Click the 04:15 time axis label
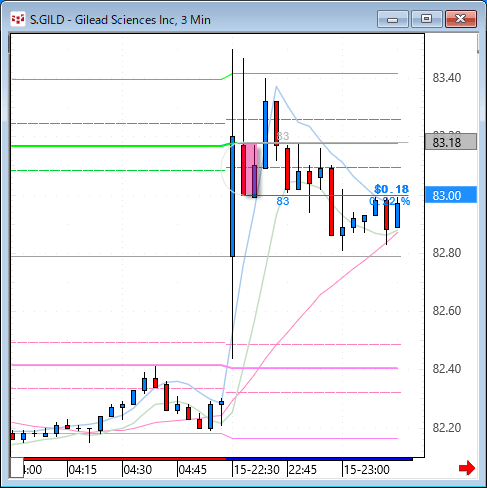Viewport: 487px width, 488px height. click(x=82, y=470)
